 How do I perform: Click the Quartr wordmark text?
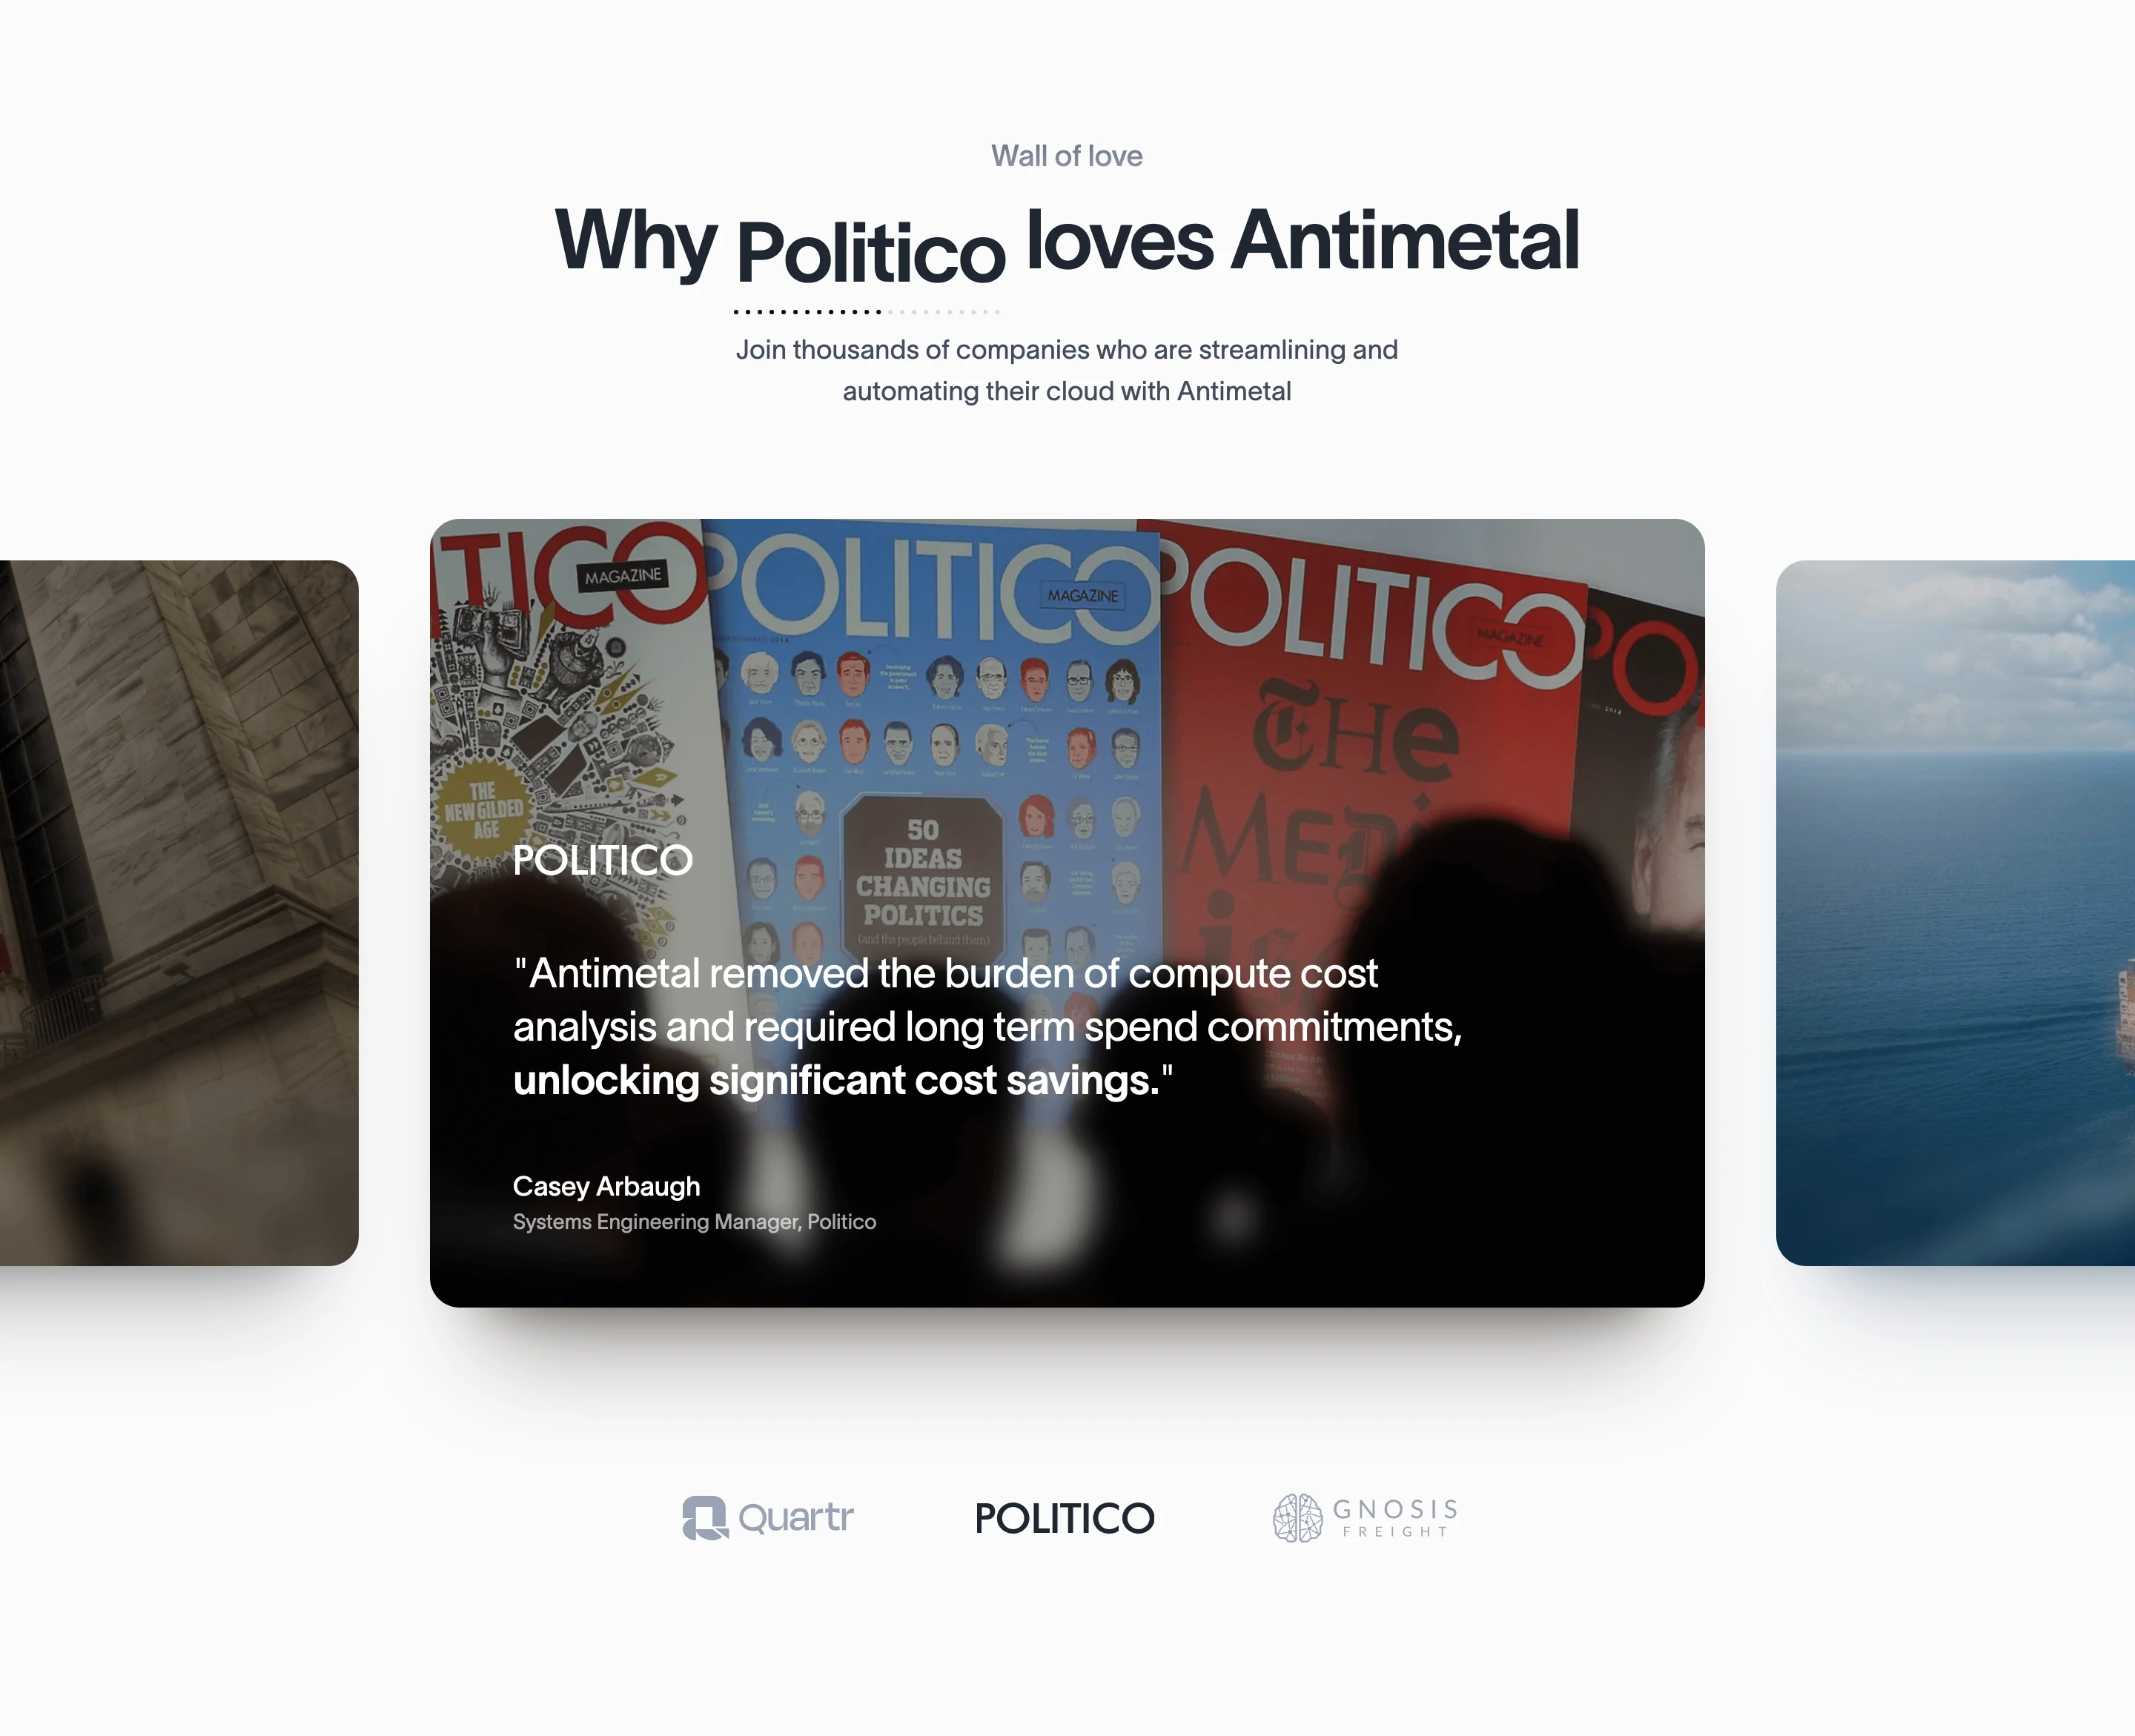pos(796,1518)
